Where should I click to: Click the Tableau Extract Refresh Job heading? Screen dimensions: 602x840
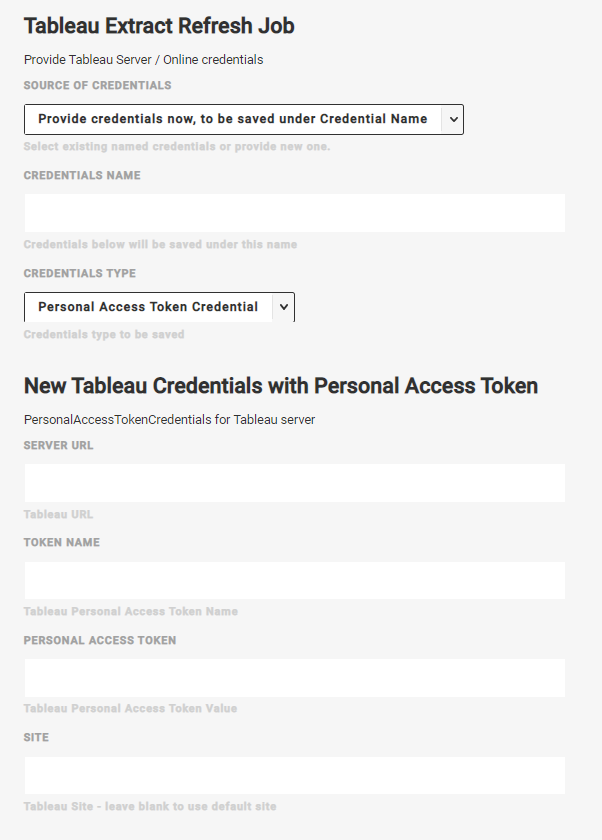pos(159,26)
